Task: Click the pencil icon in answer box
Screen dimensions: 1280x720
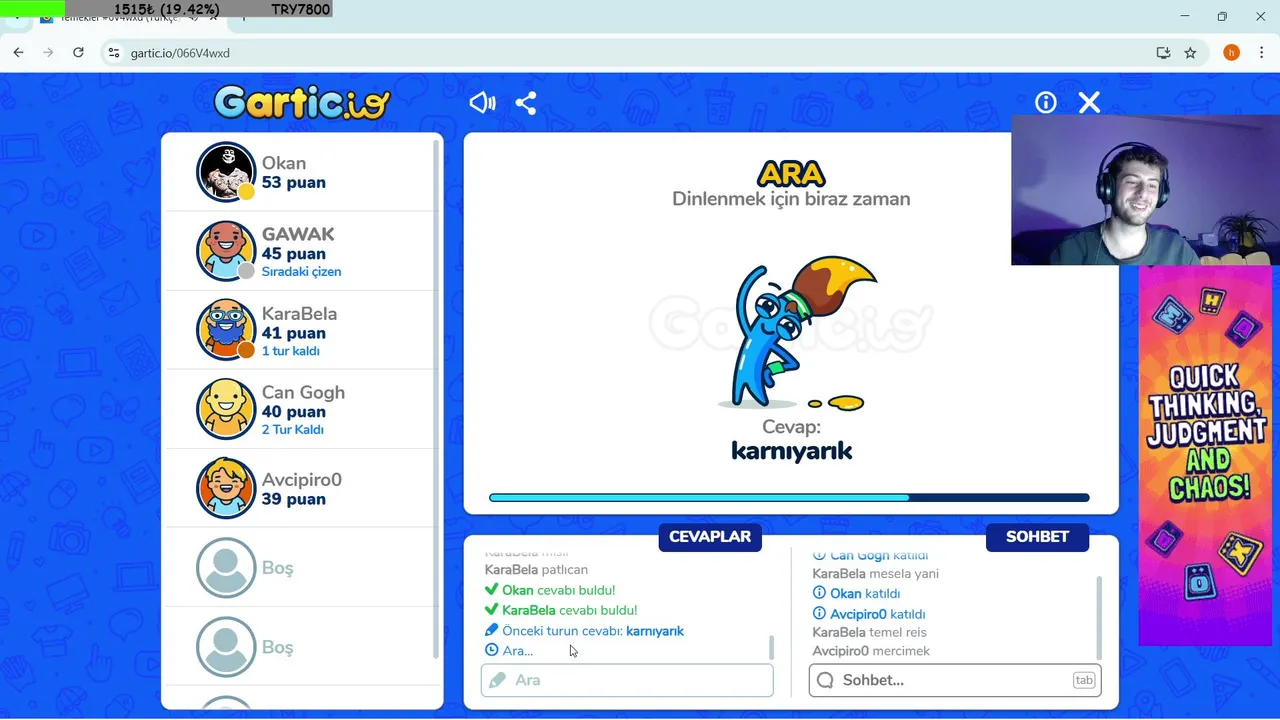Action: pos(497,680)
